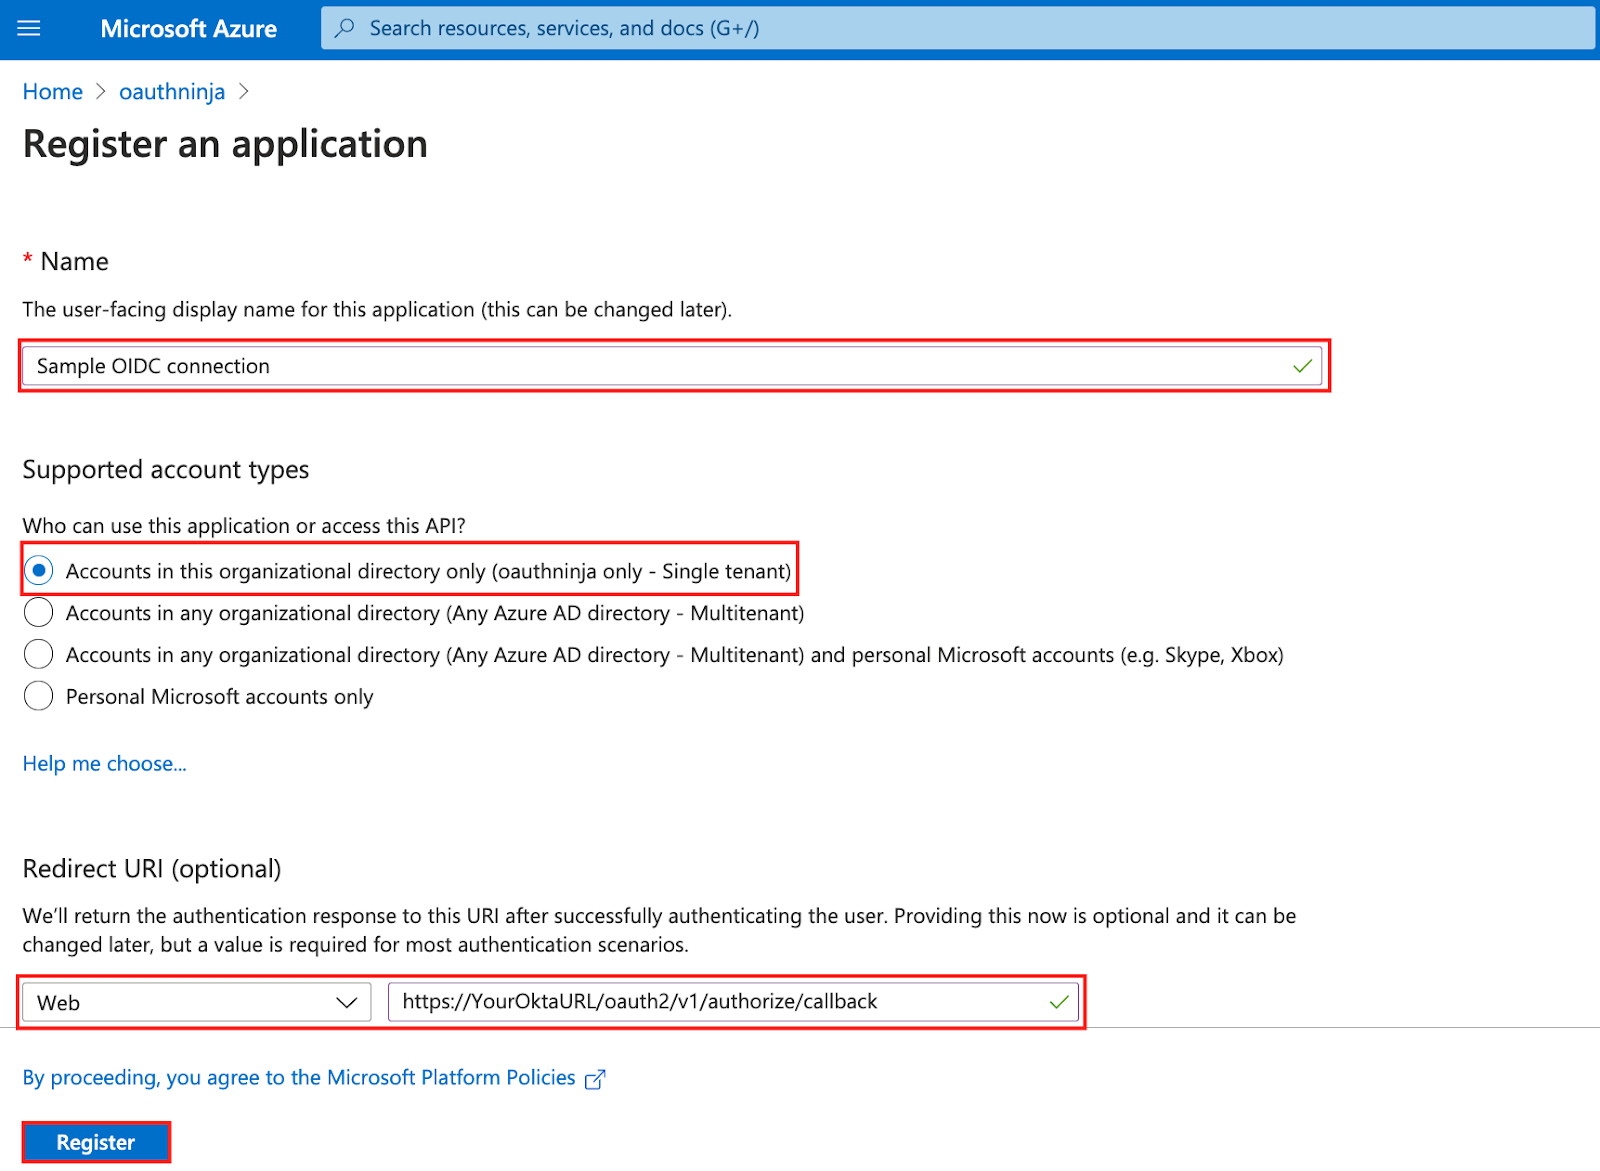Click the Redirect URI (optional) heading
1600x1171 pixels.
tap(152, 869)
